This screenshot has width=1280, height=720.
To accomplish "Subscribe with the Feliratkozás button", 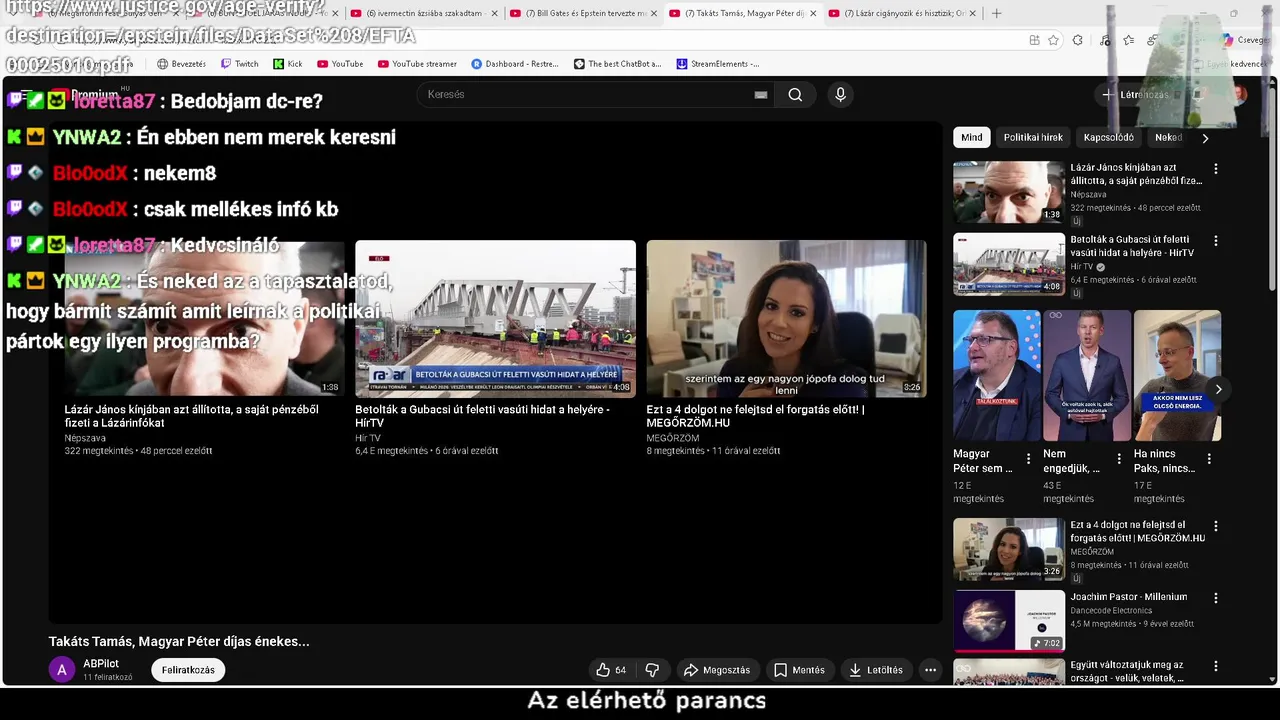I will pyautogui.click(x=188, y=670).
